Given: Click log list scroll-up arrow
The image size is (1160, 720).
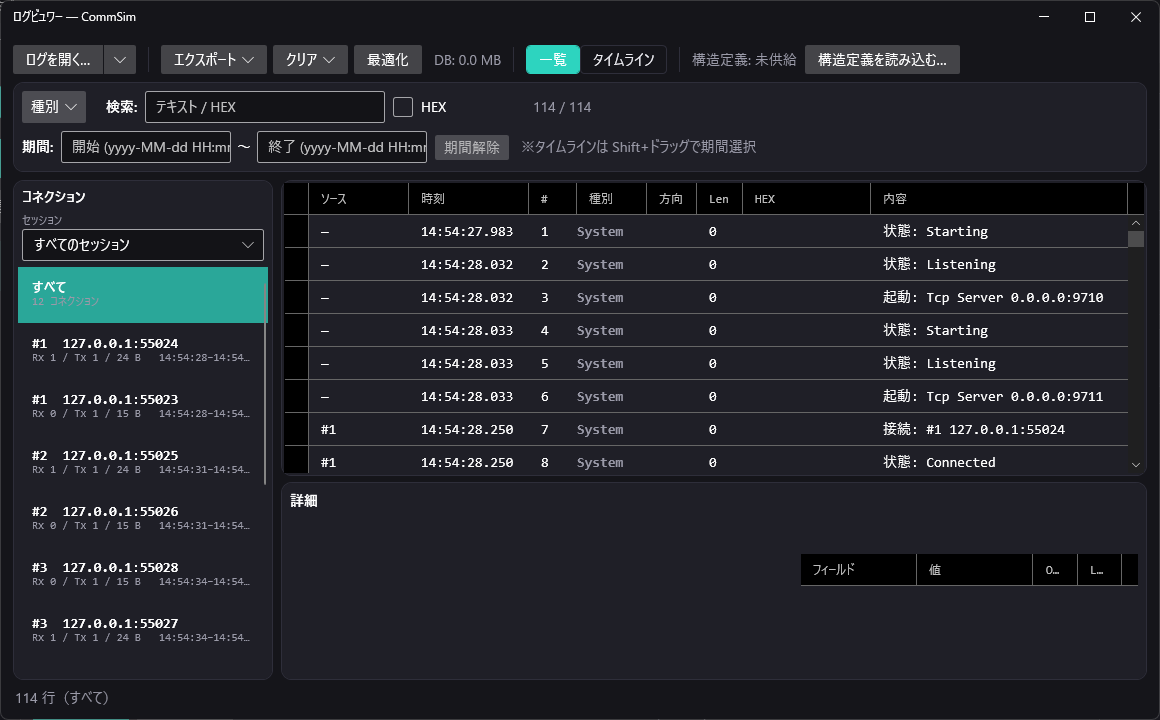Looking at the screenshot, I should pyautogui.click(x=1136, y=223).
